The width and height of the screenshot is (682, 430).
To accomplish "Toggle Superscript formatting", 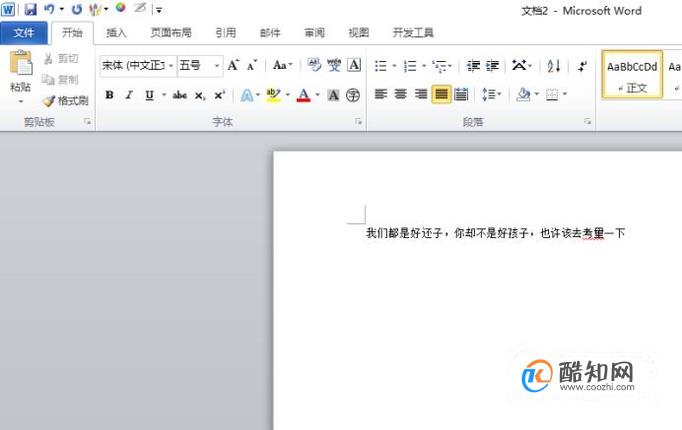I will pos(220,95).
